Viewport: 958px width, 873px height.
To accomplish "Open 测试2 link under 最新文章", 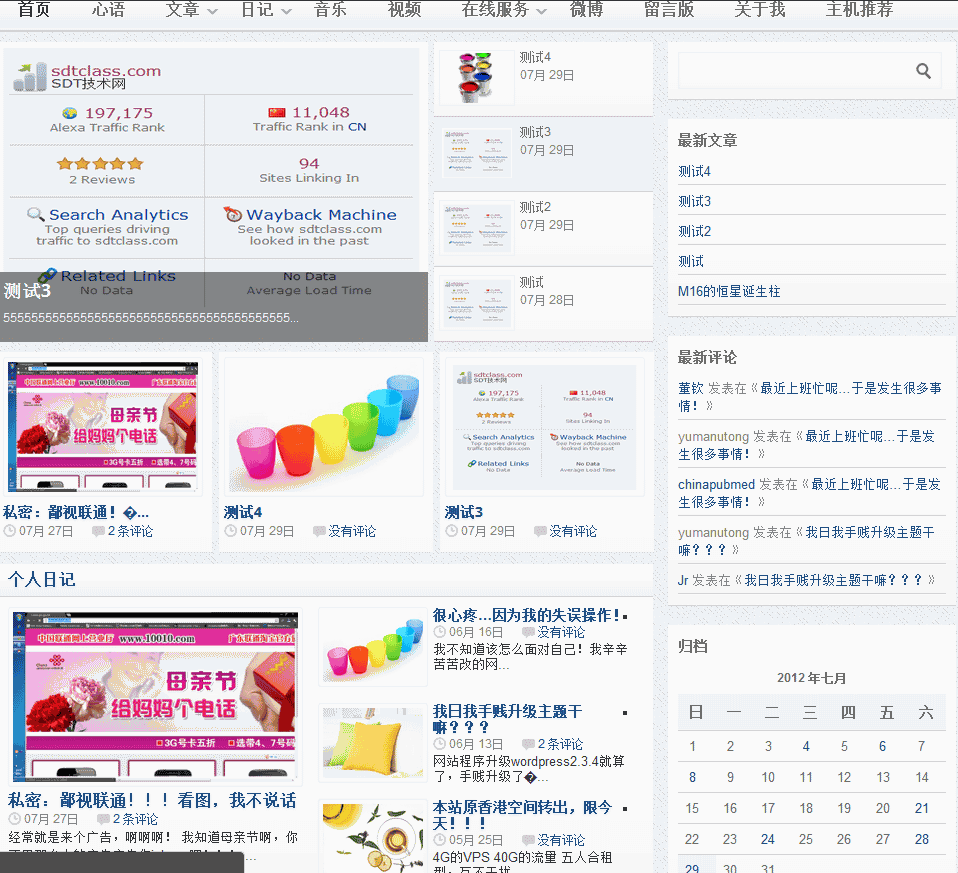I will pos(694,232).
